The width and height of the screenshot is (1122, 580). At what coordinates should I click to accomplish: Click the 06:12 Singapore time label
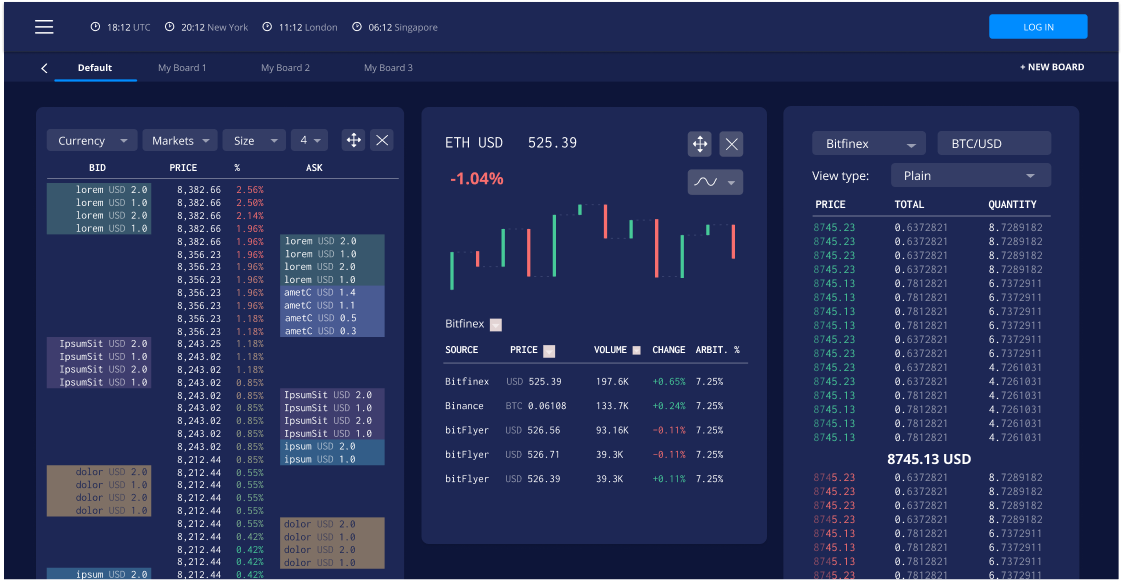(403, 27)
